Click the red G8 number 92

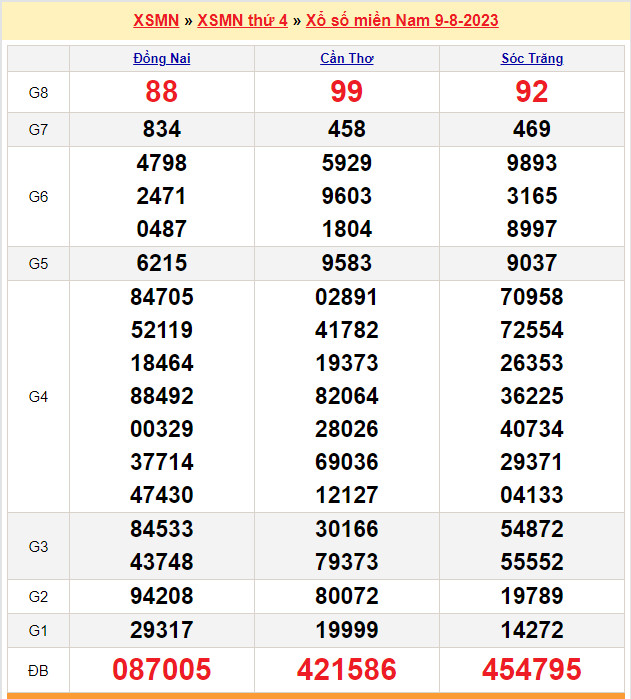pos(532,92)
